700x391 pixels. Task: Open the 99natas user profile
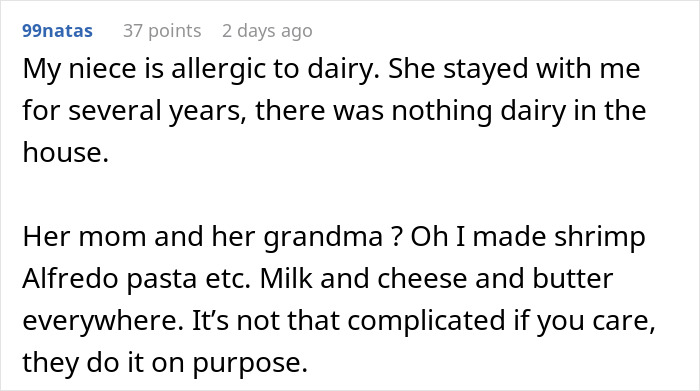coord(57,31)
